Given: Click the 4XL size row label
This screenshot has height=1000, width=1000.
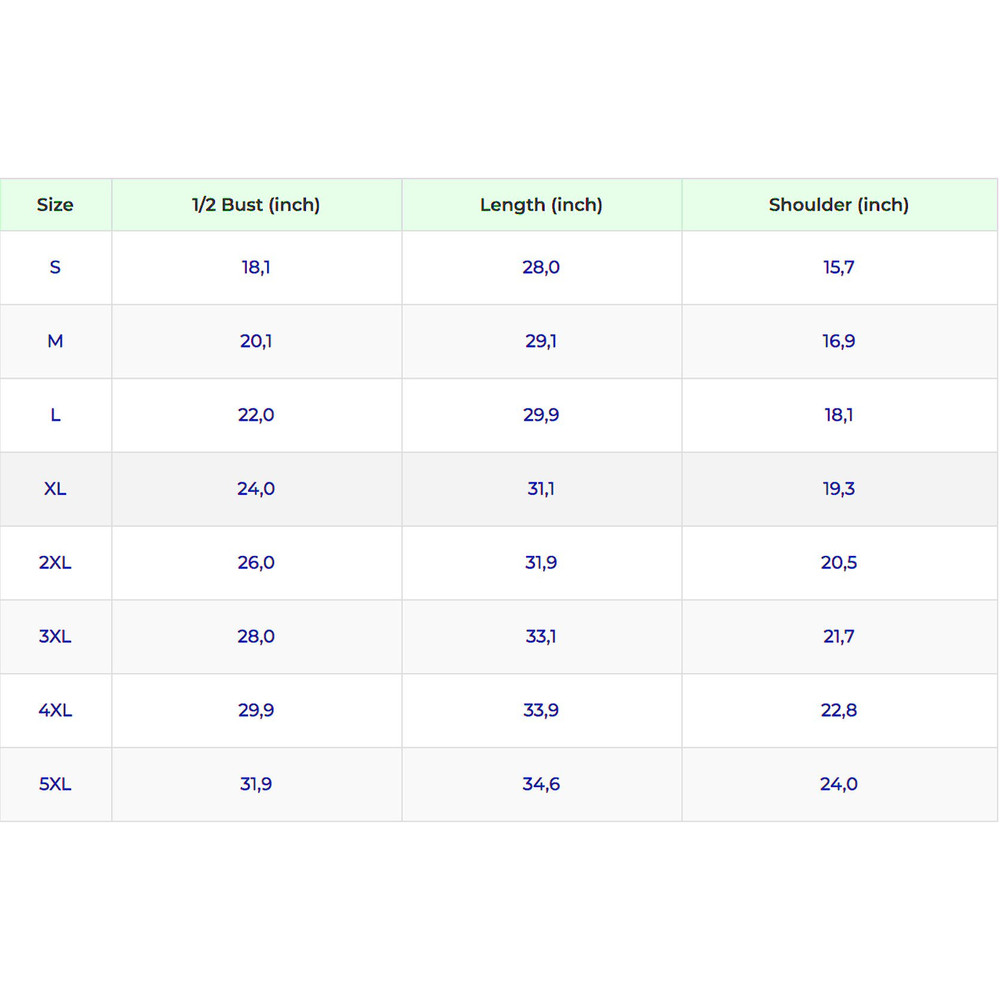Looking at the screenshot, I should (x=55, y=710).
